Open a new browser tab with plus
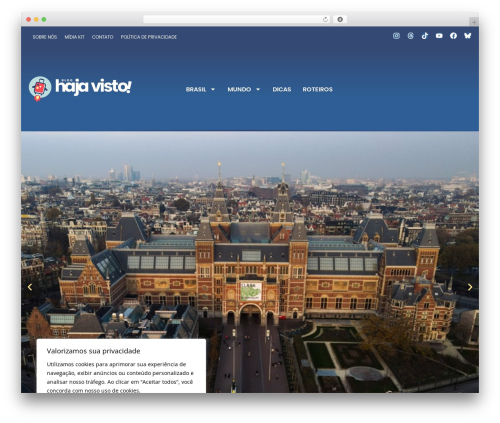Screen dimensions: 500x423 [474, 22]
